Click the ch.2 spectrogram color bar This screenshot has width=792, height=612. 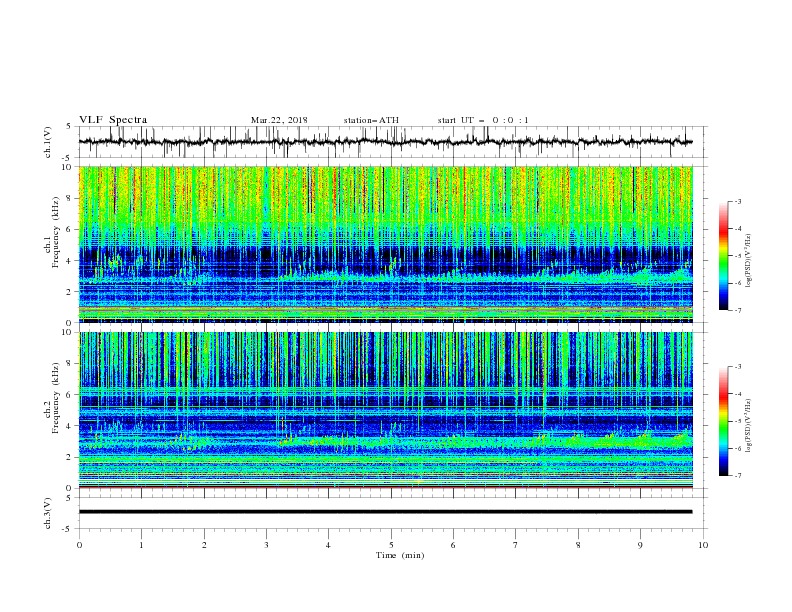pyautogui.click(x=723, y=421)
